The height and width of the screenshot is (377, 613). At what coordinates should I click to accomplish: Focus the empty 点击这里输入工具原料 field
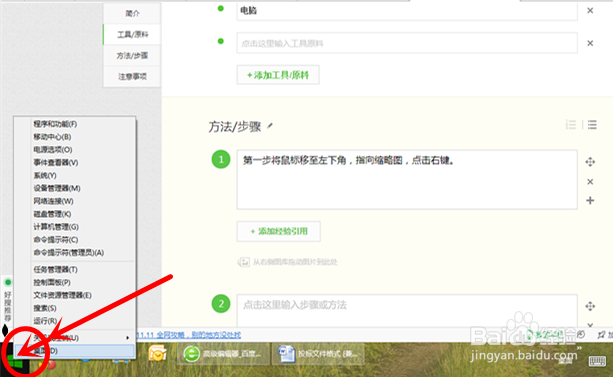[x=407, y=43]
